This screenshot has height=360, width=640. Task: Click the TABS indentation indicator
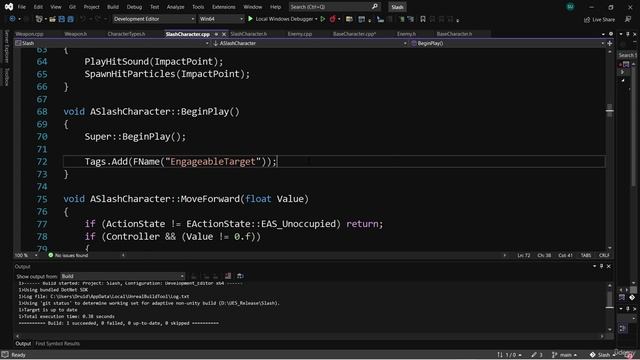(586, 256)
